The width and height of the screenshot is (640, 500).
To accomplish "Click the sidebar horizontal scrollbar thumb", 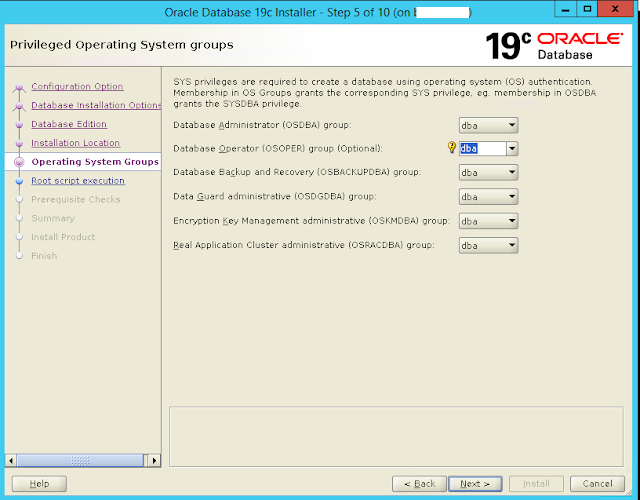I will [x=80, y=461].
